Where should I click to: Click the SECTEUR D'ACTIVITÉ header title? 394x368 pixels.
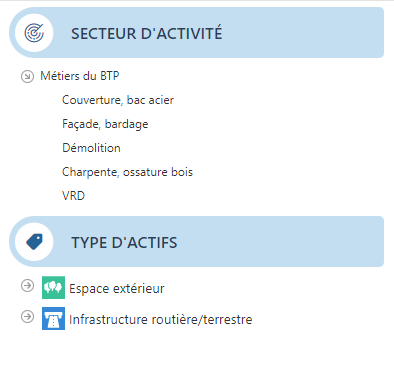pyautogui.click(x=147, y=33)
